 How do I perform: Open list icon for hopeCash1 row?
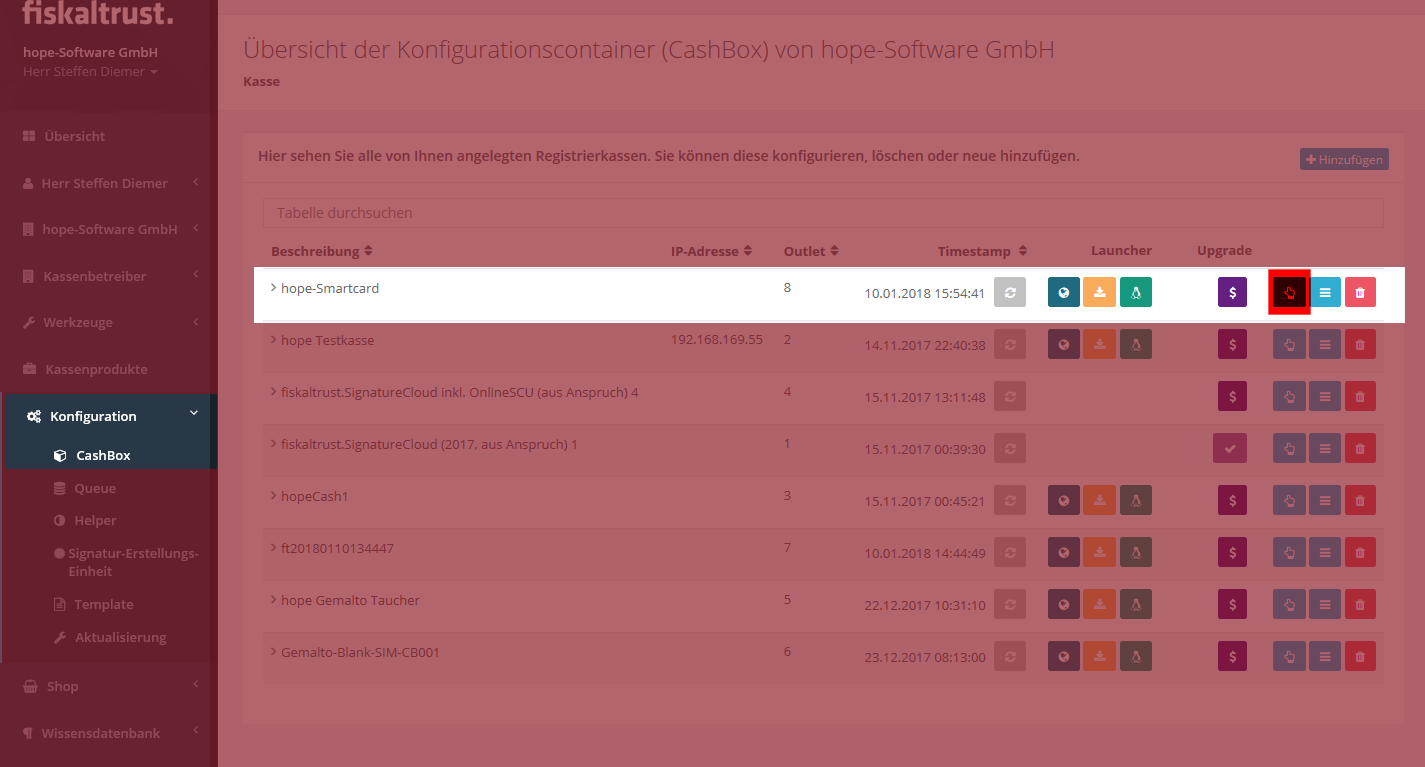click(1325, 500)
